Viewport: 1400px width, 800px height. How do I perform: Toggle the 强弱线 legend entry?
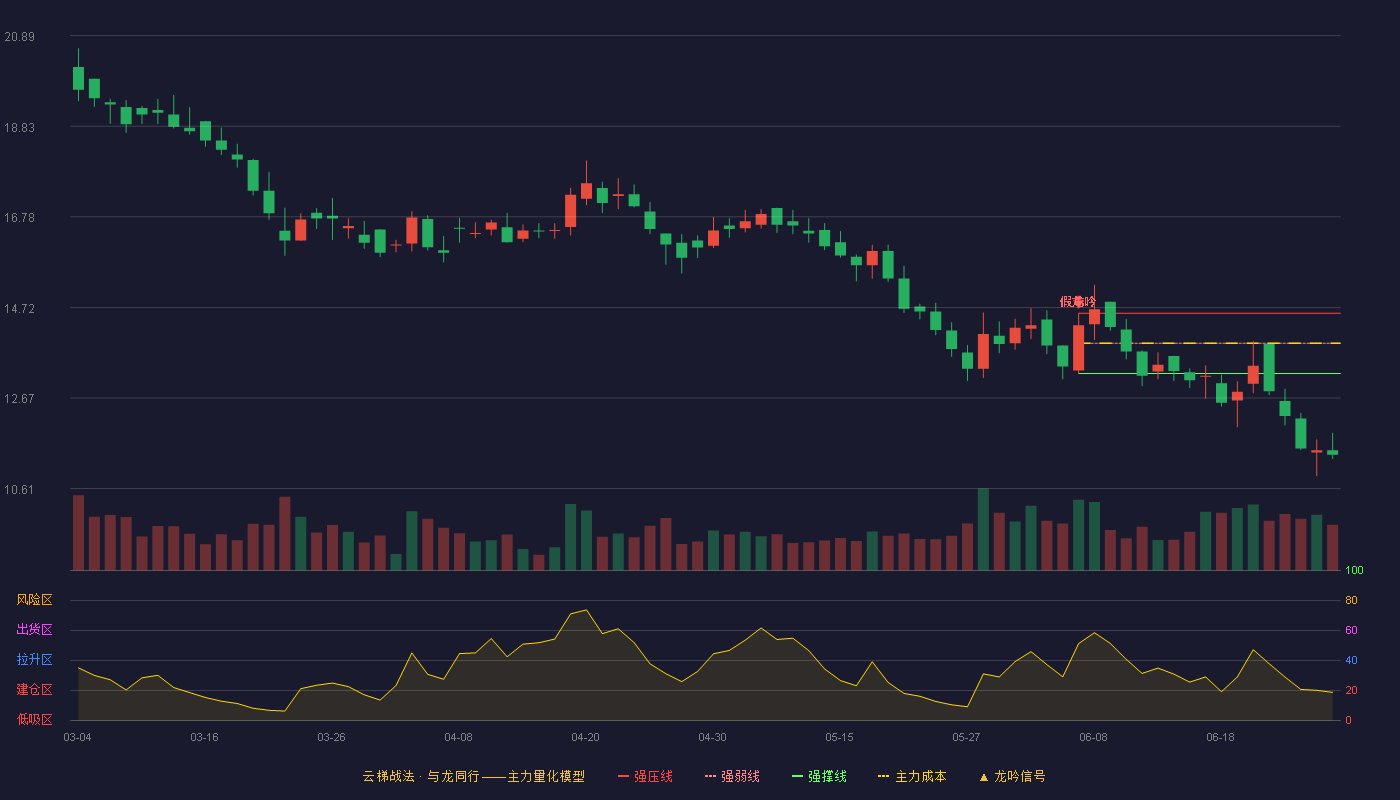click(x=732, y=776)
